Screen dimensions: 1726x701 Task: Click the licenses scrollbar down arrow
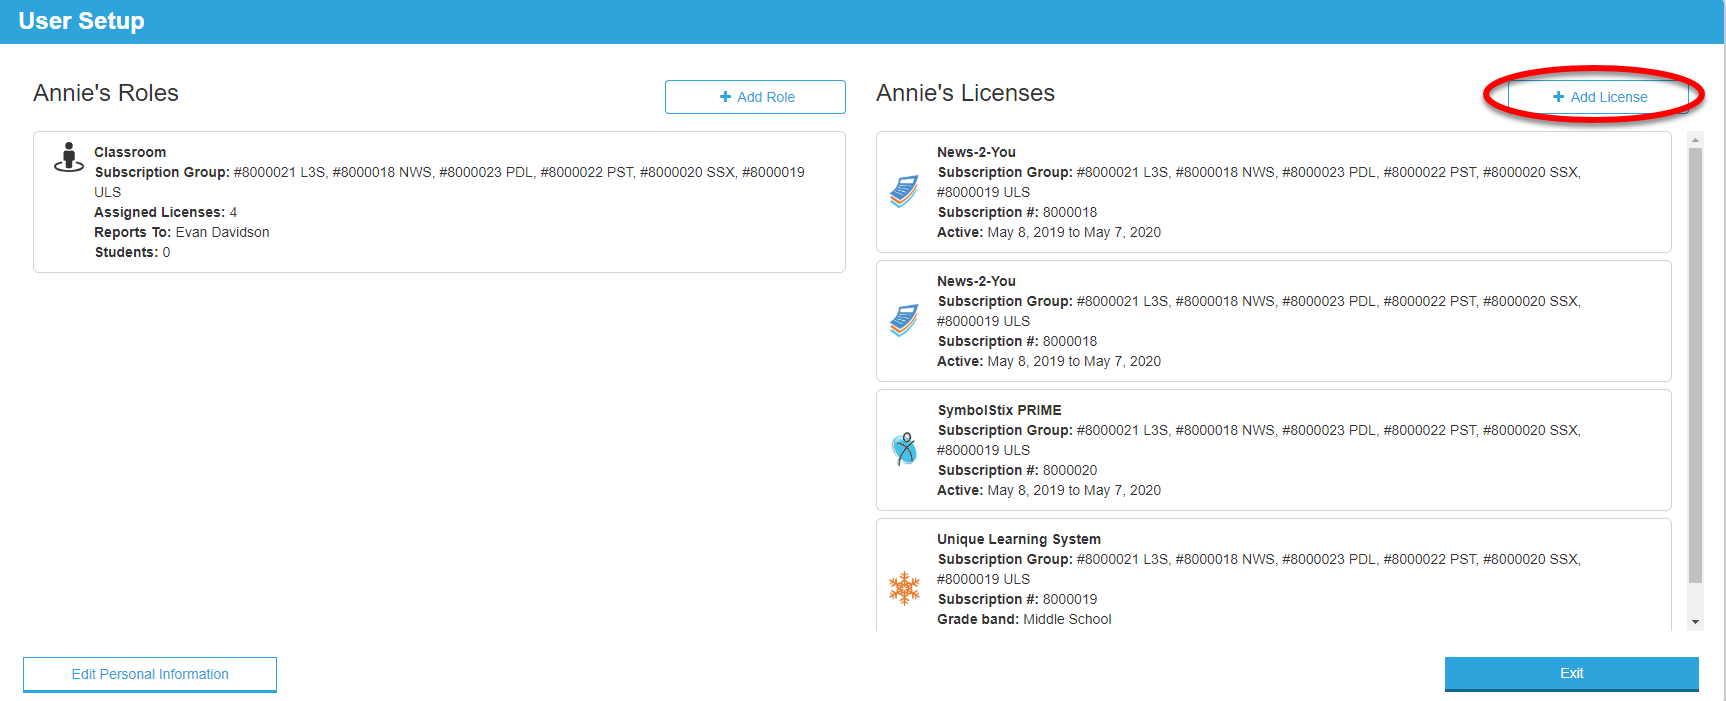(x=1695, y=622)
